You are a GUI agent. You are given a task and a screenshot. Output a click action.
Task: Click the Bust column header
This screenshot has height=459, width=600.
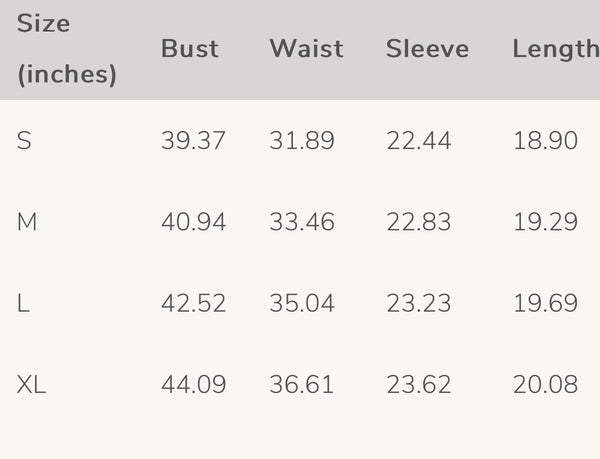[x=189, y=49]
